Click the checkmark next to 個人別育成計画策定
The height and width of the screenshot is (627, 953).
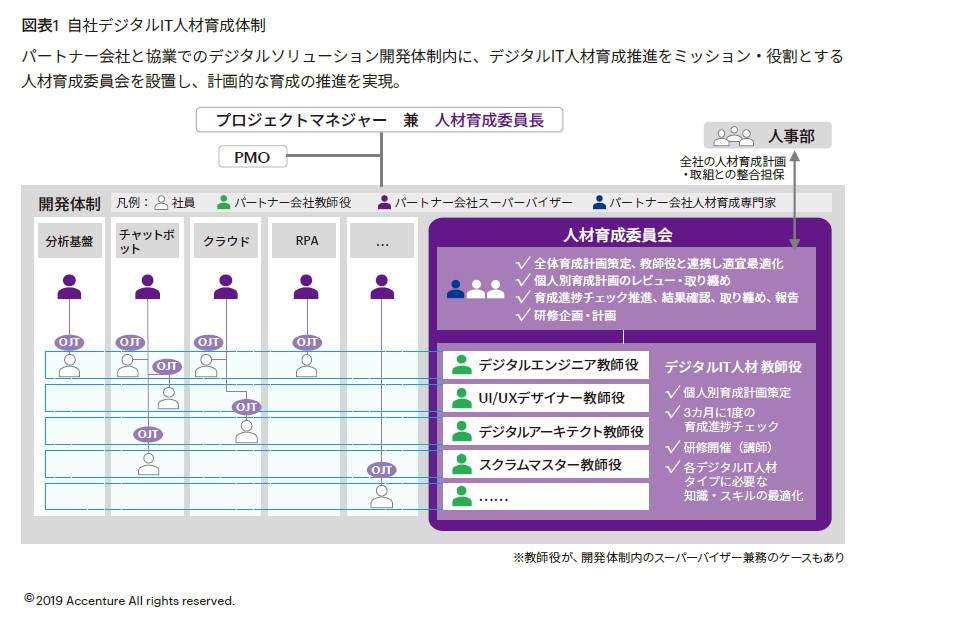672,392
